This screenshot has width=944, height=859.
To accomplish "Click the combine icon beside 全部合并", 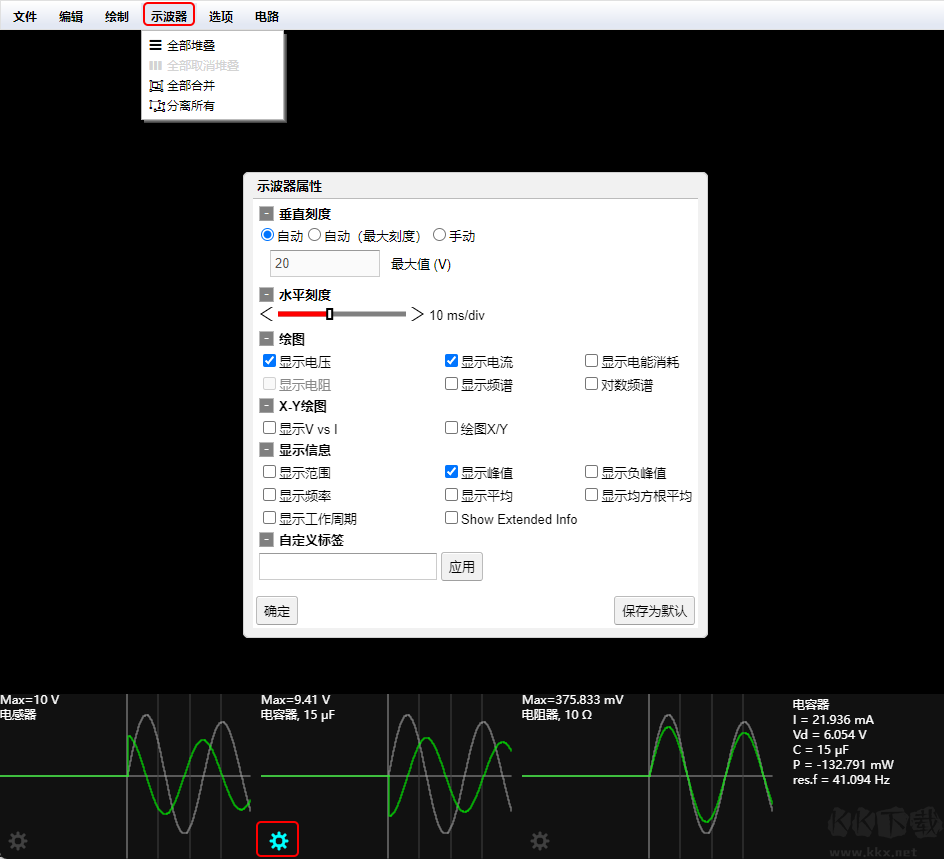I will [x=157, y=85].
